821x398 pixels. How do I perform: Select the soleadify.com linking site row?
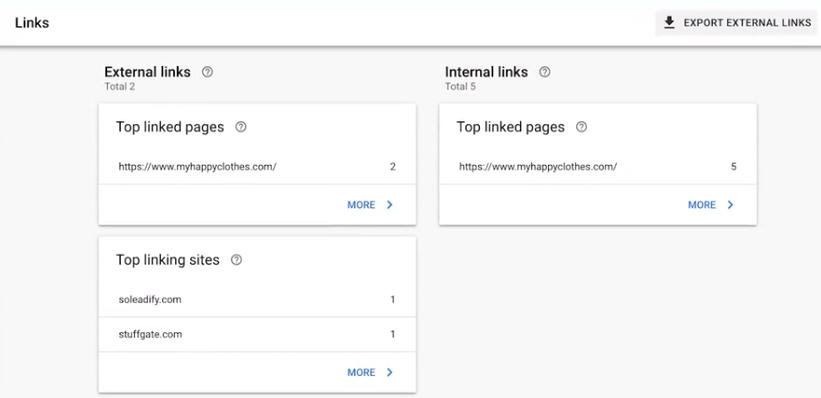(x=257, y=300)
